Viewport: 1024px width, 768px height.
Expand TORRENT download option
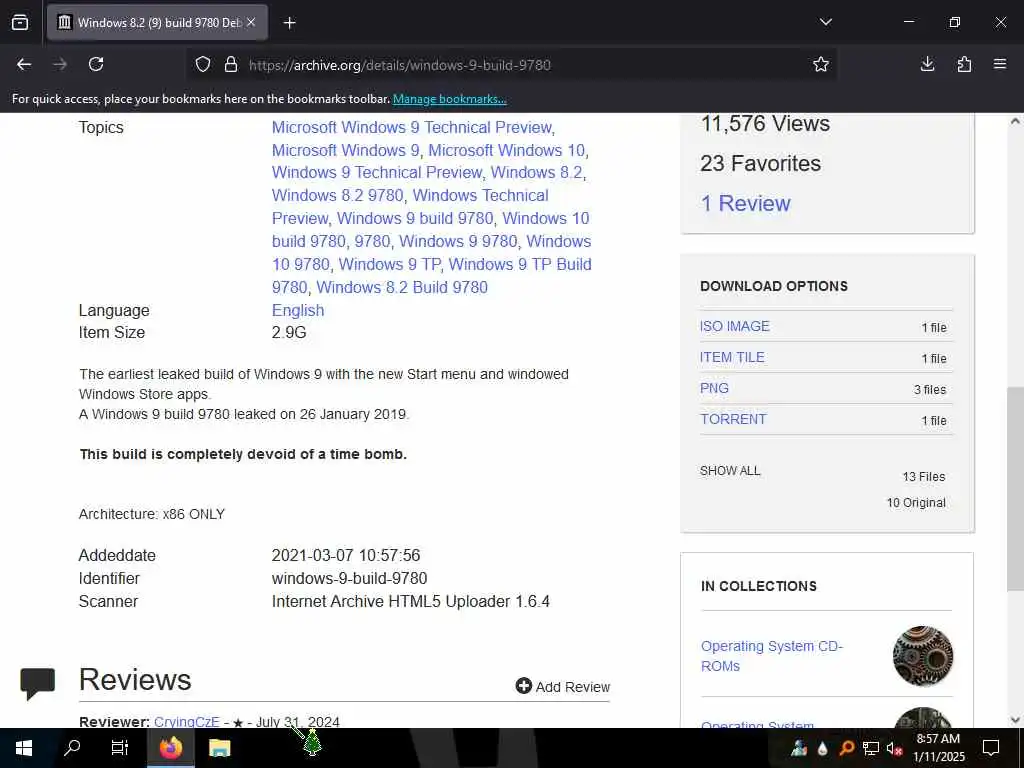point(733,419)
